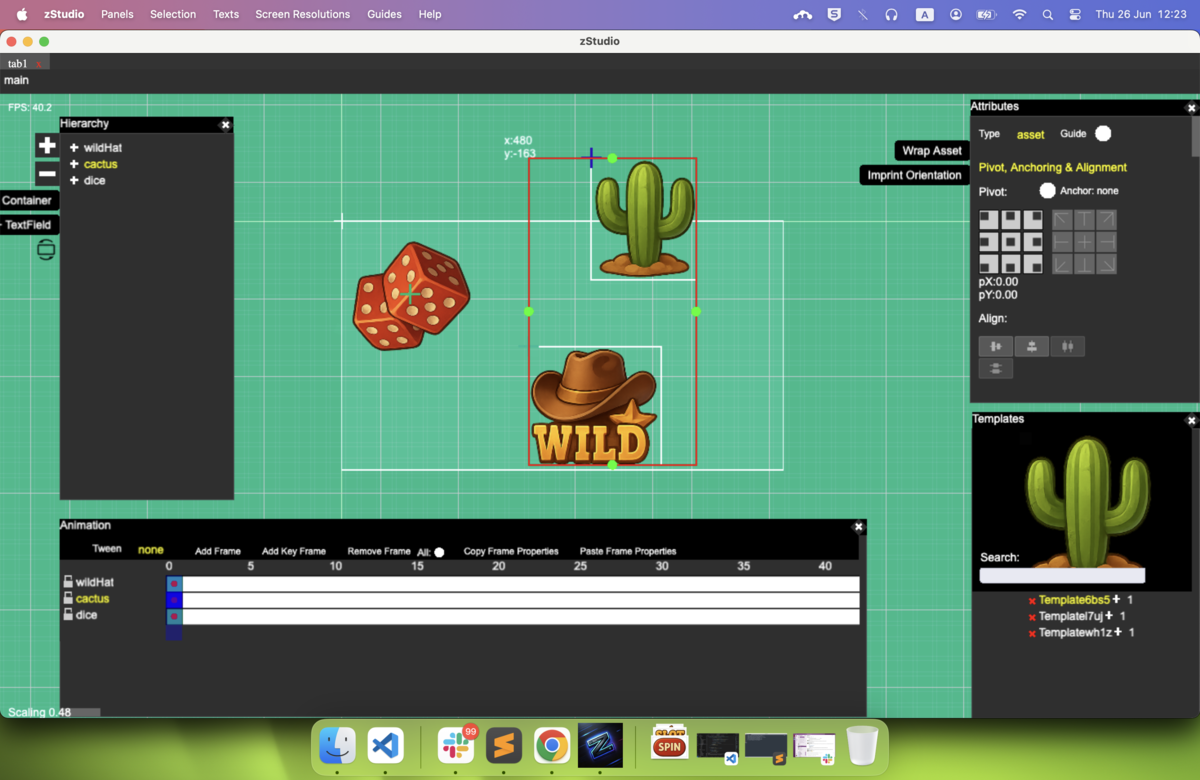Image resolution: width=1200 pixels, height=780 pixels.
Task: Choose the top-right anchor arrow
Action: point(1106,220)
